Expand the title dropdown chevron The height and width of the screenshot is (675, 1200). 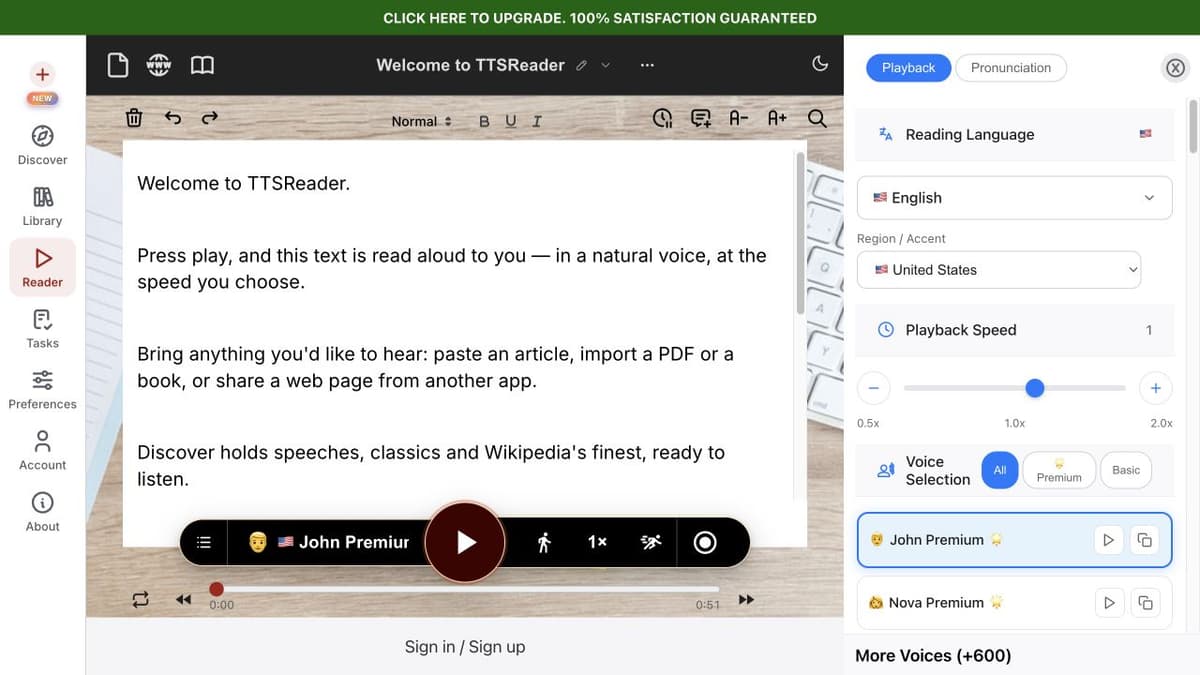point(605,65)
